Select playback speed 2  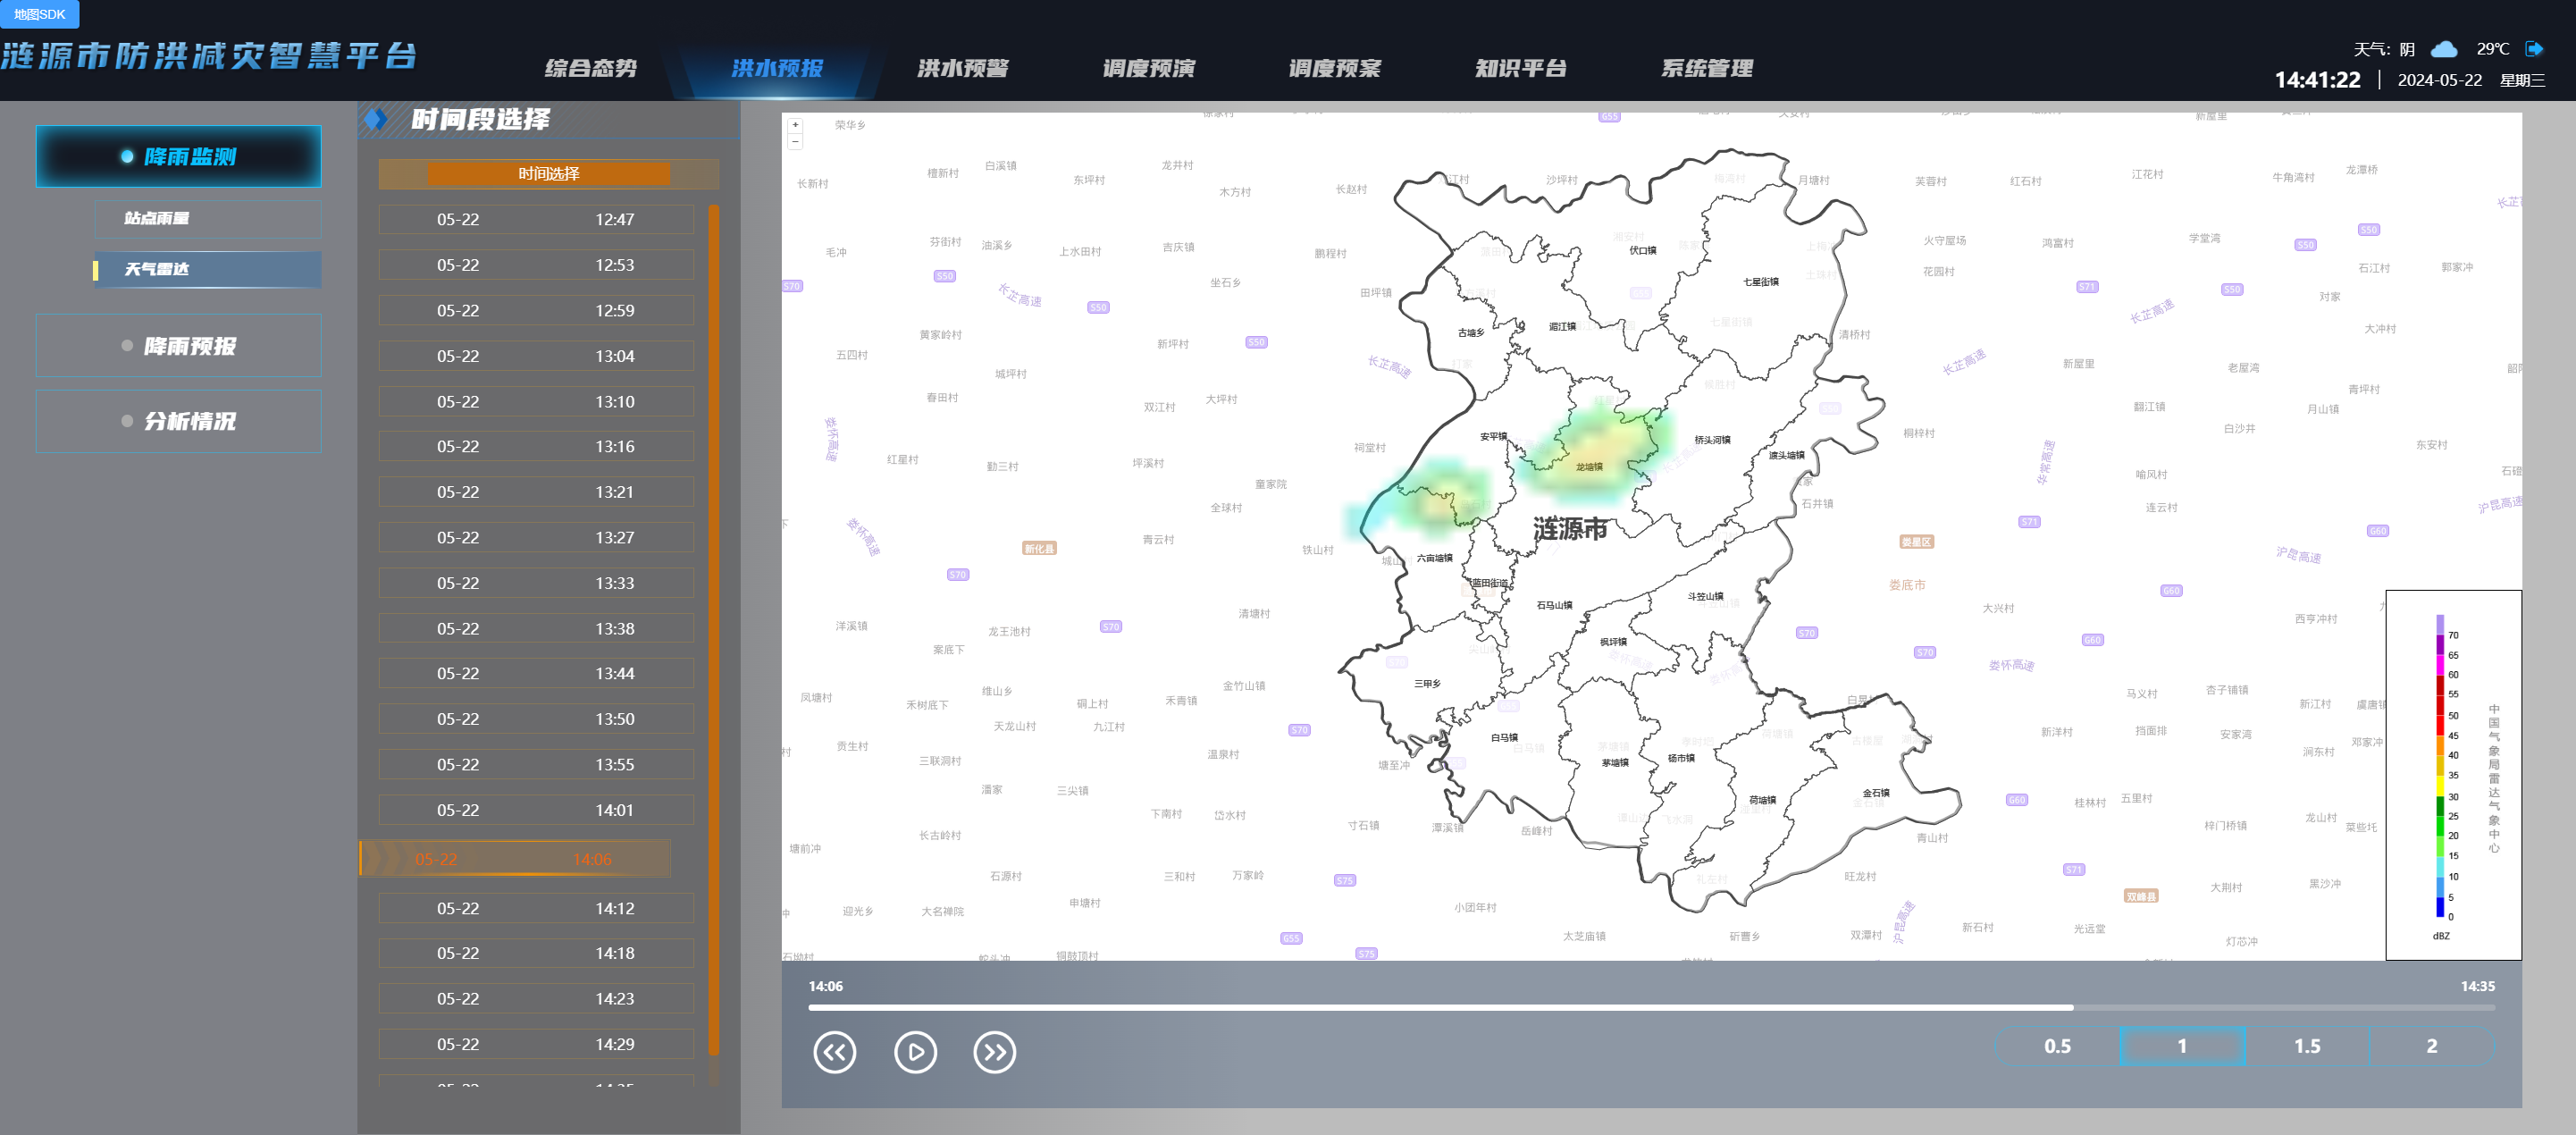(x=2431, y=1046)
